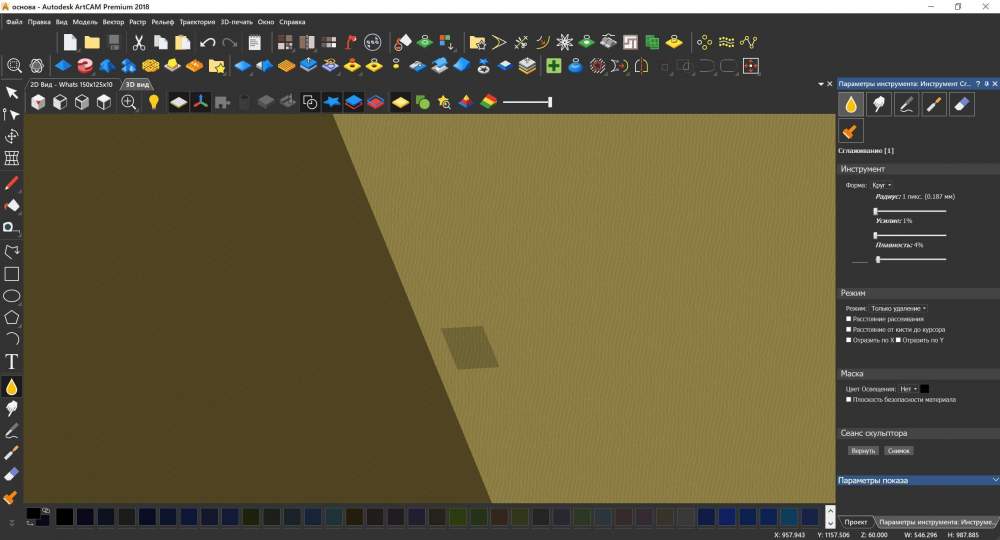The height and width of the screenshot is (540, 1000).
Task: Click the scissors Cut icon
Action: 138,42
